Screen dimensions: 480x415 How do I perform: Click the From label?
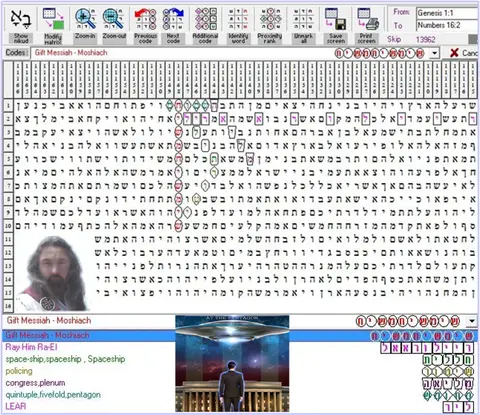[x=401, y=12]
